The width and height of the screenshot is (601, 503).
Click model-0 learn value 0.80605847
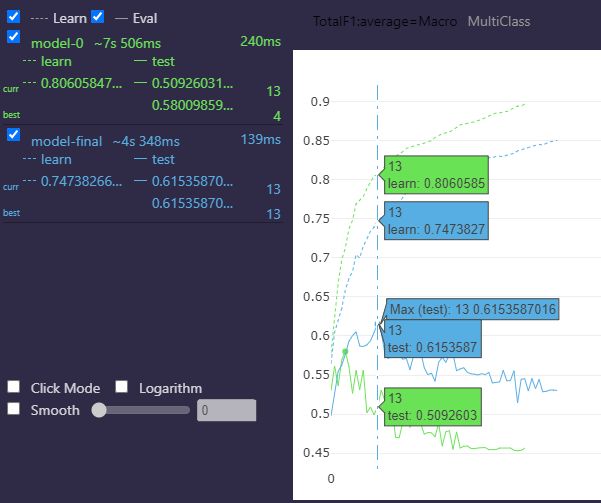click(x=81, y=83)
